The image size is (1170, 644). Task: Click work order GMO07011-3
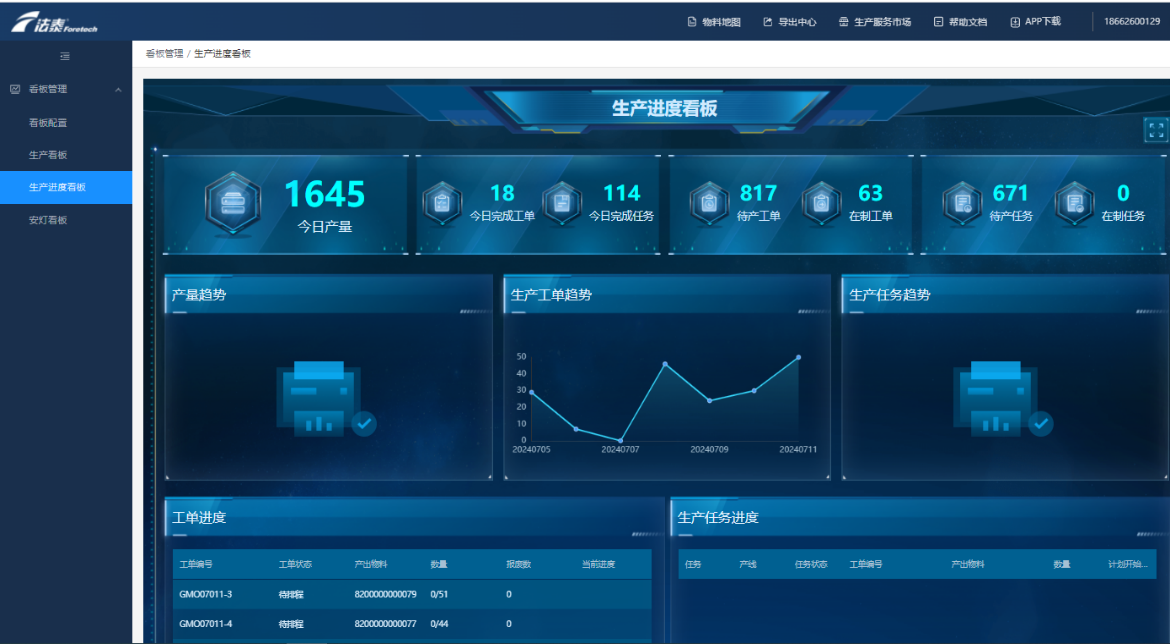click(206, 594)
